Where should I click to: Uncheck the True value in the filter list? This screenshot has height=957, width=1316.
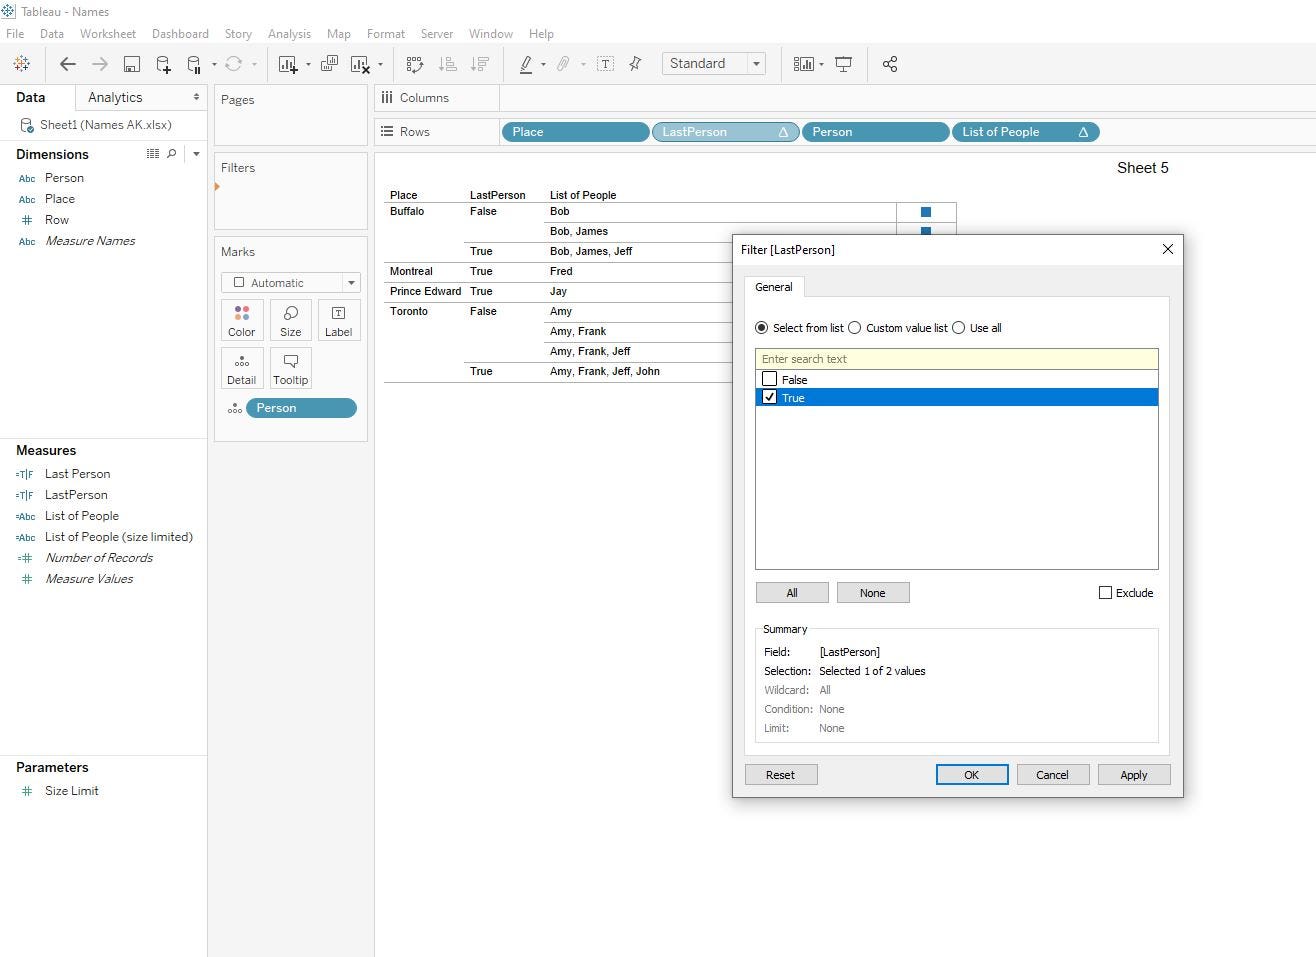click(770, 397)
